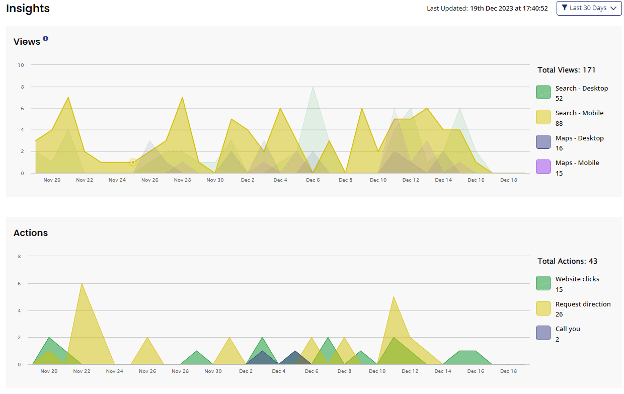Image resolution: width=624 pixels, height=394 pixels.
Task: Click the info icon beside Views
Action: pos(45,39)
